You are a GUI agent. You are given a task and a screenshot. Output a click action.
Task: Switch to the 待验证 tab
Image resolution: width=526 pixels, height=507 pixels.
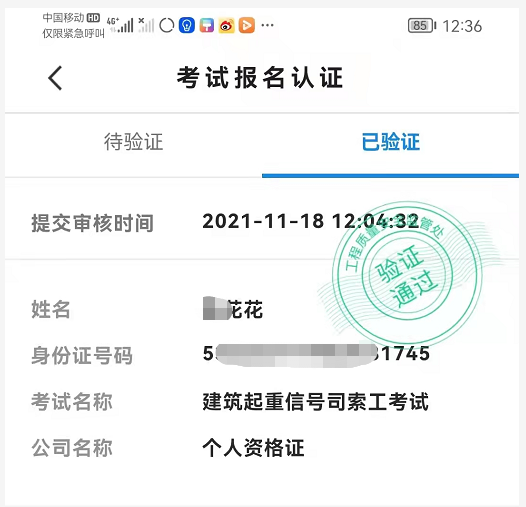point(133,142)
